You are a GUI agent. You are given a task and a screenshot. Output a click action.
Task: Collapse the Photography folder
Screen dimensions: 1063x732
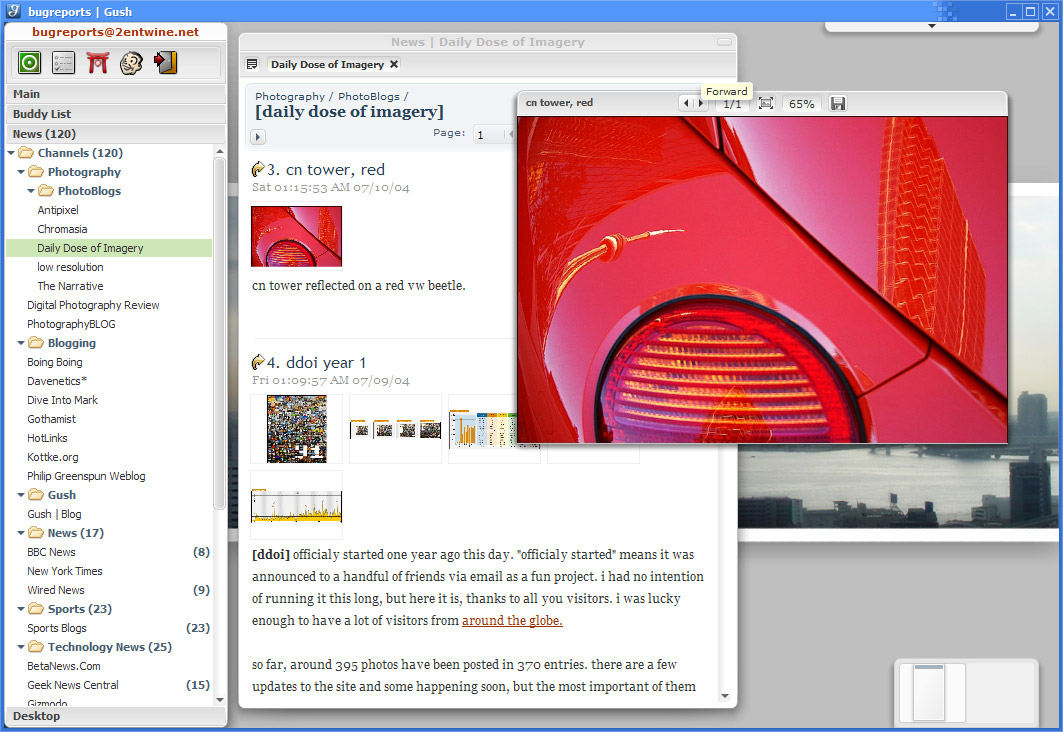coord(21,172)
